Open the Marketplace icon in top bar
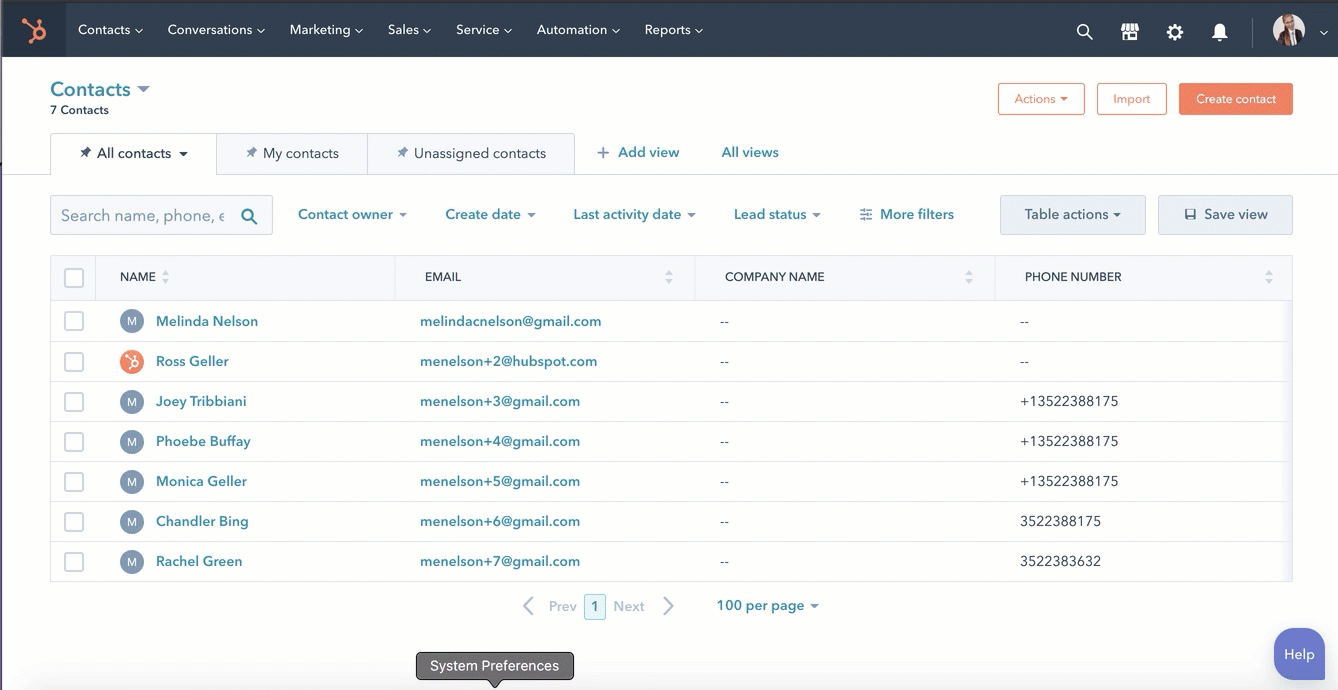The height and width of the screenshot is (690, 1338). point(1130,32)
